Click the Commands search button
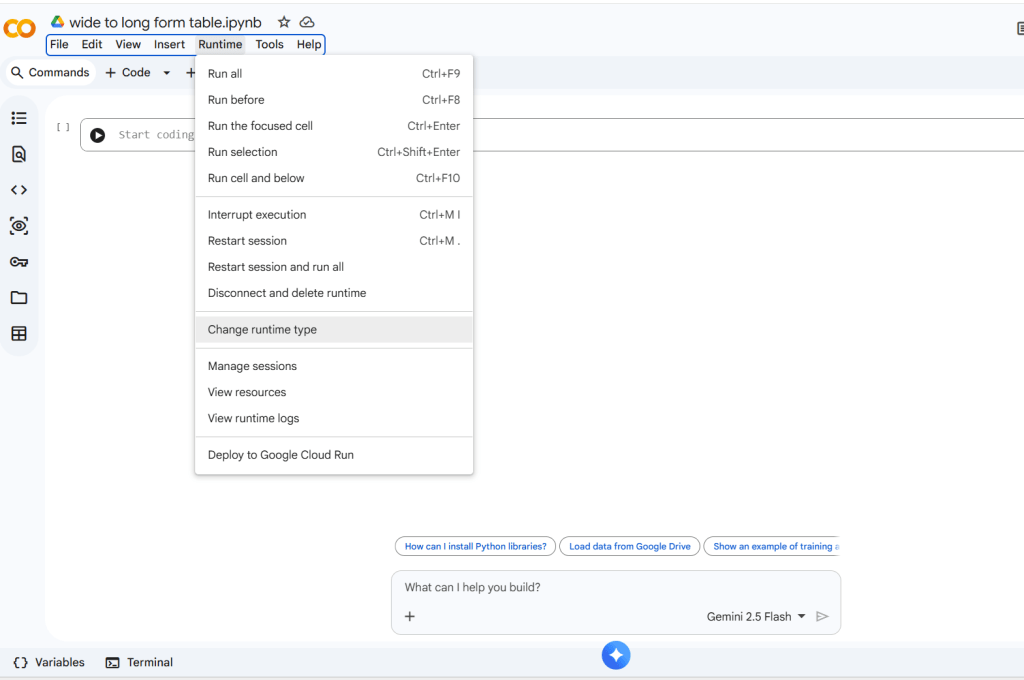The height and width of the screenshot is (680, 1024). tap(50, 73)
